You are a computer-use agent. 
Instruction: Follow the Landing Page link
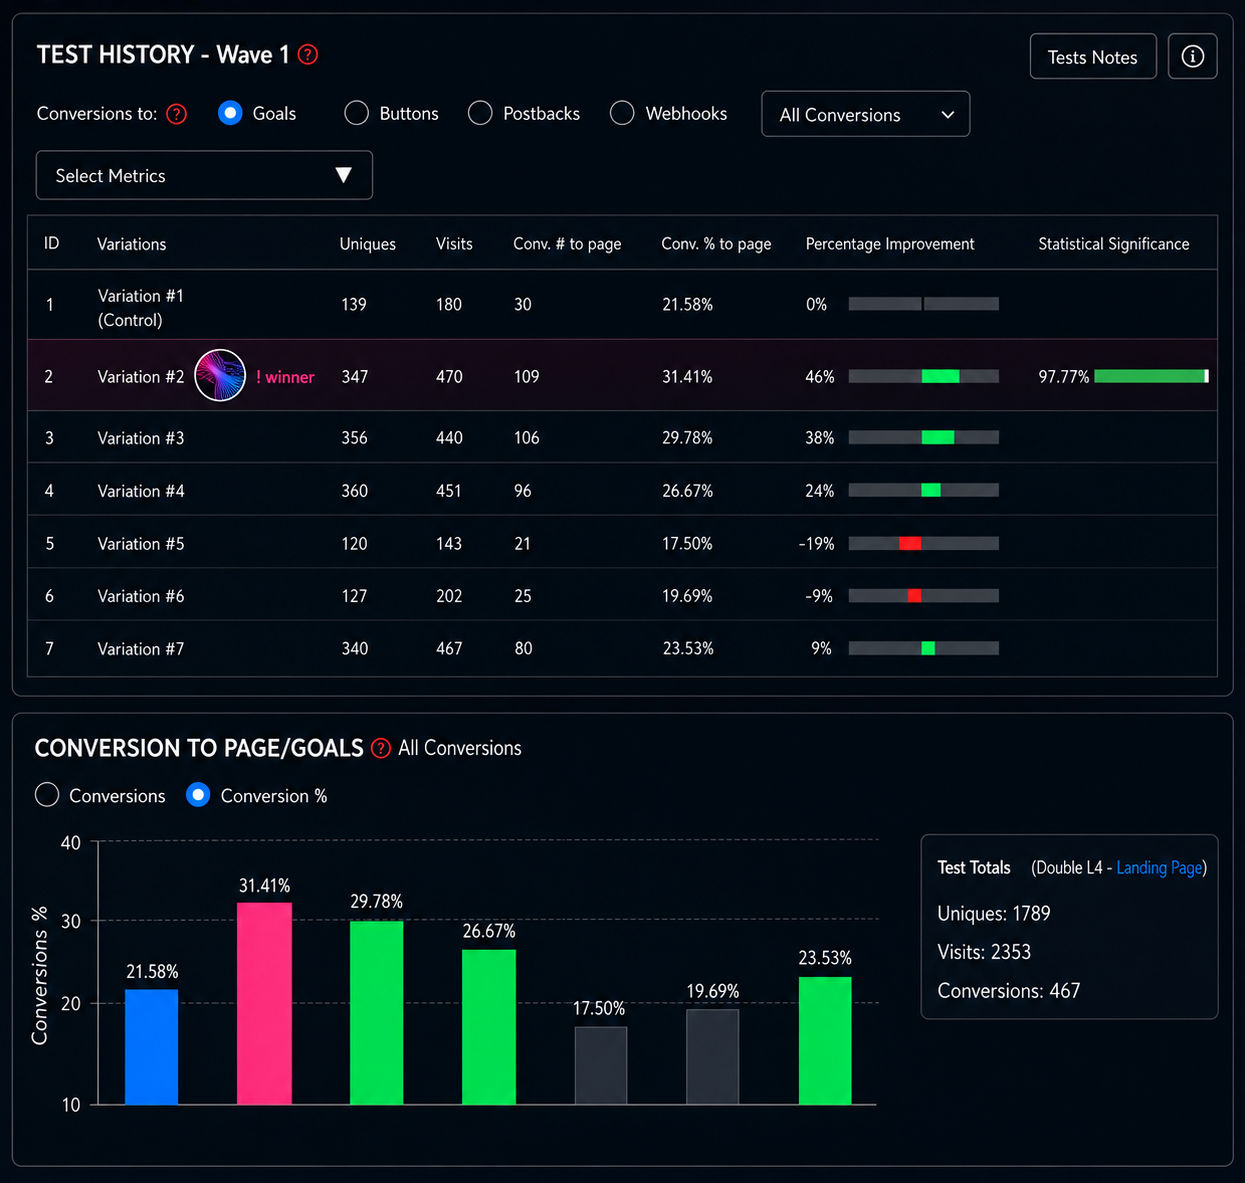click(x=1159, y=868)
